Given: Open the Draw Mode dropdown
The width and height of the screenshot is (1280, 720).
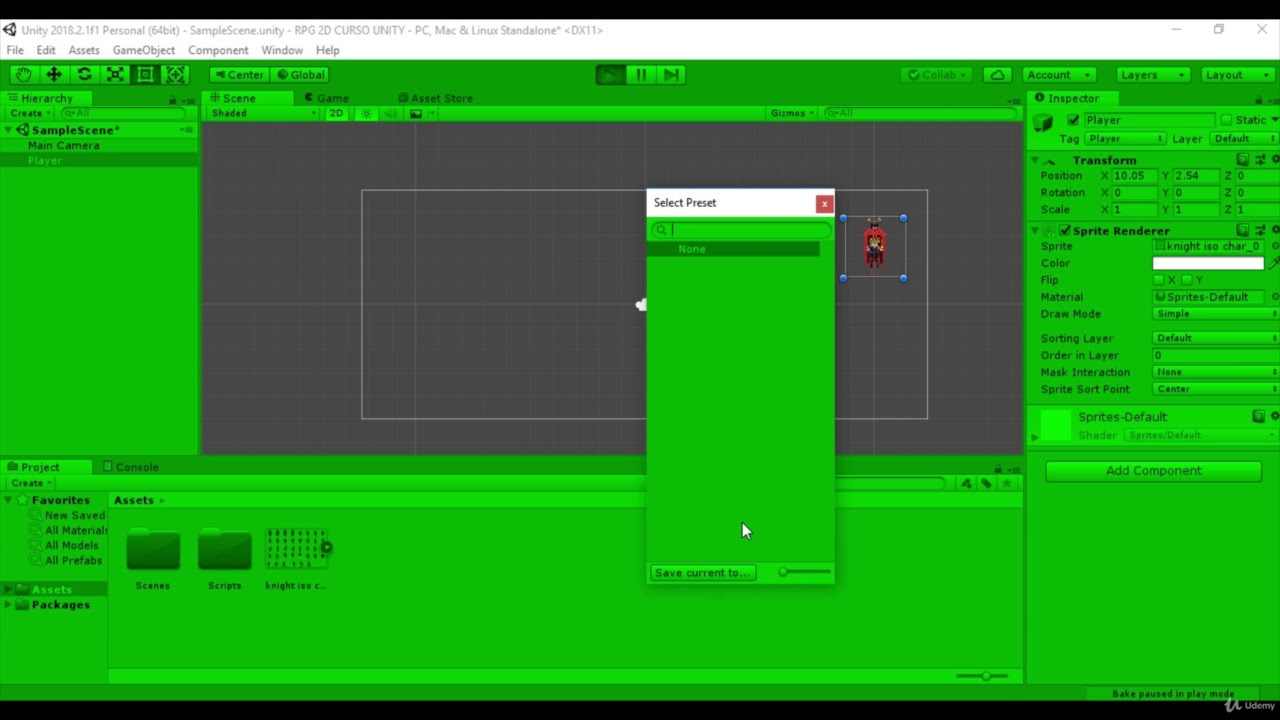Looking at the screenshot, I should point(1216,314).
